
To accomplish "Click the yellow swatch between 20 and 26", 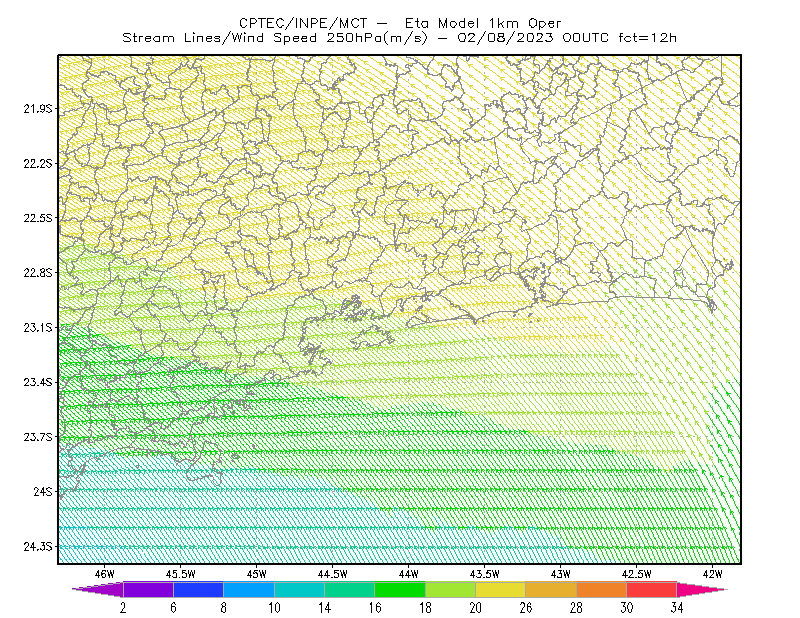I will (x=501, y=589).
